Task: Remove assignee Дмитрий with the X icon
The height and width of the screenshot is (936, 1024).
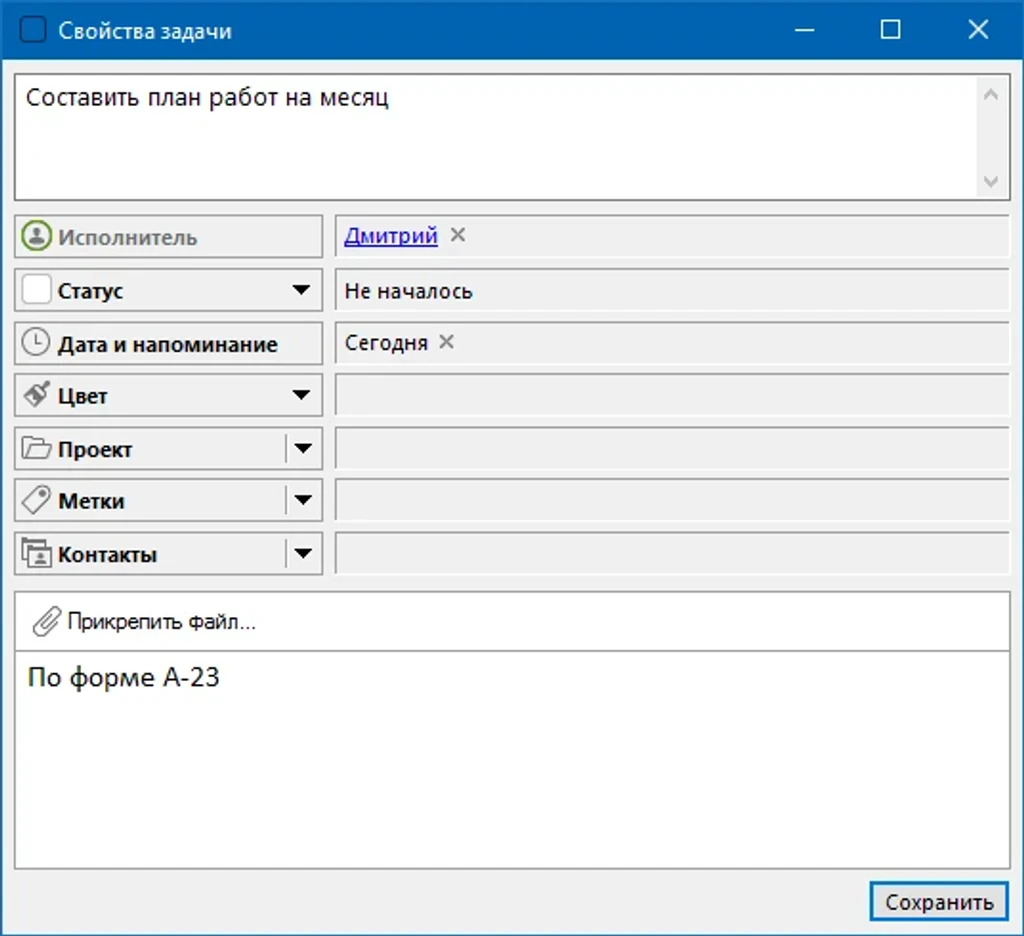Action: (458, 235)
